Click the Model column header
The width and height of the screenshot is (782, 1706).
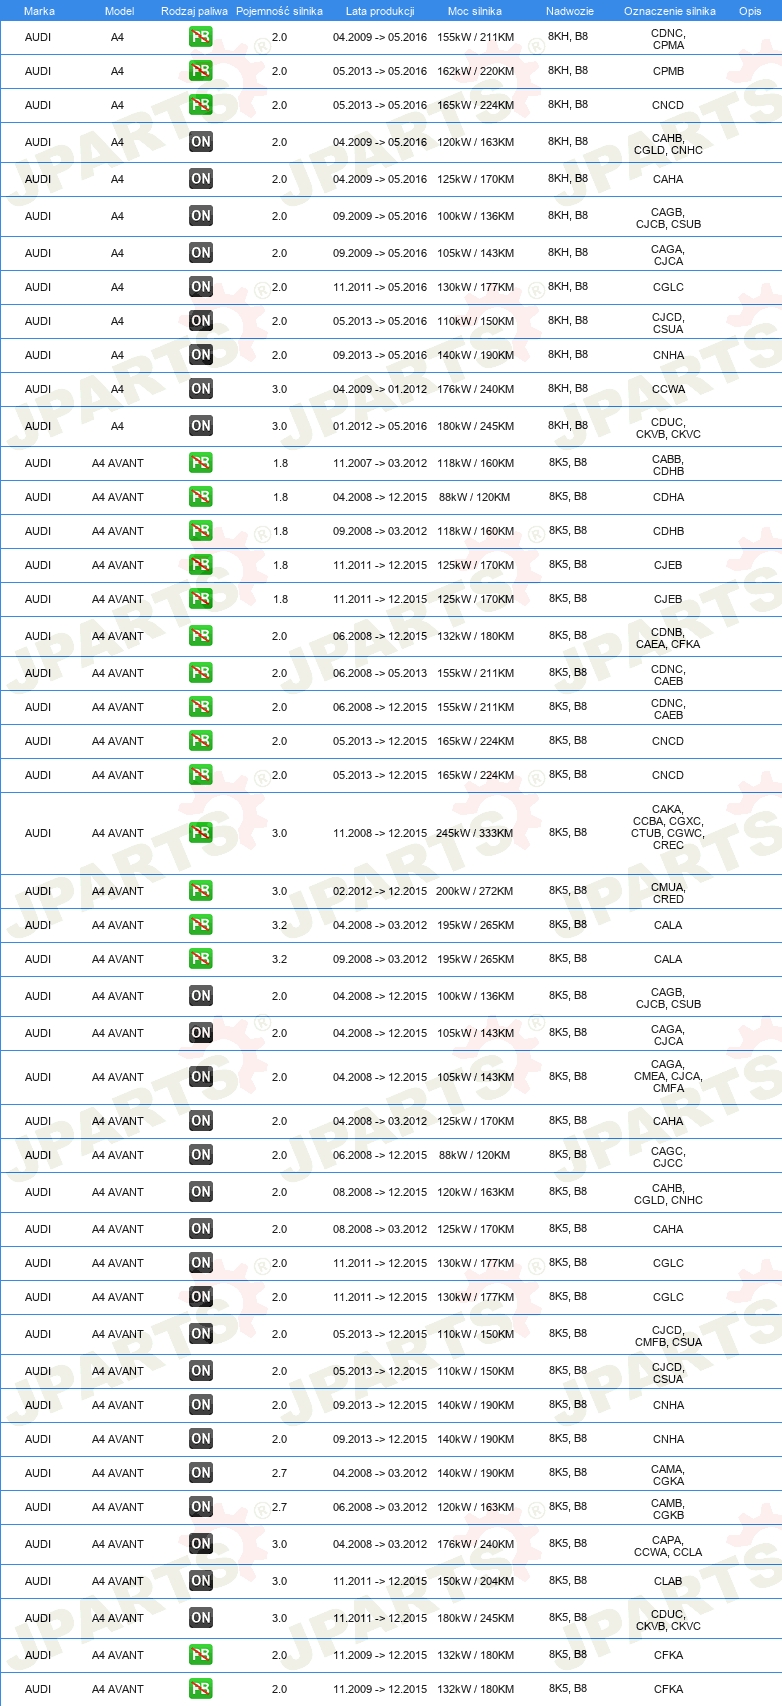[119, 11]
